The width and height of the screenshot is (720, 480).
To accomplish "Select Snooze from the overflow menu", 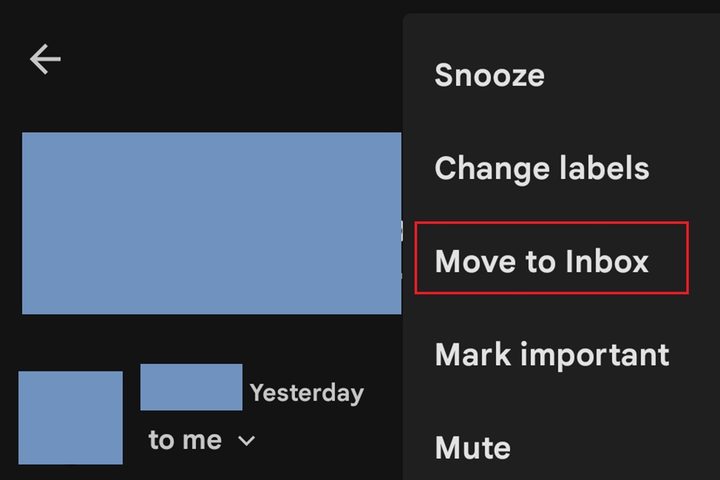I will pyautogui.click(x=489, y=75).
